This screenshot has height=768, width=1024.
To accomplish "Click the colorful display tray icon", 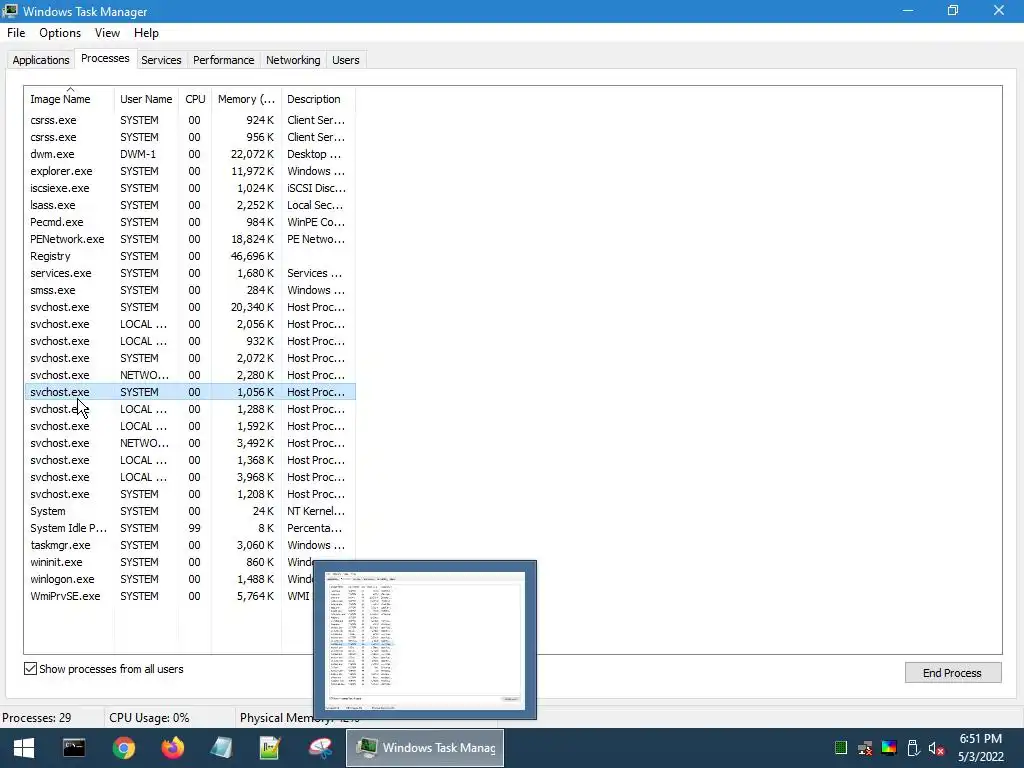I will pos(889,748).
